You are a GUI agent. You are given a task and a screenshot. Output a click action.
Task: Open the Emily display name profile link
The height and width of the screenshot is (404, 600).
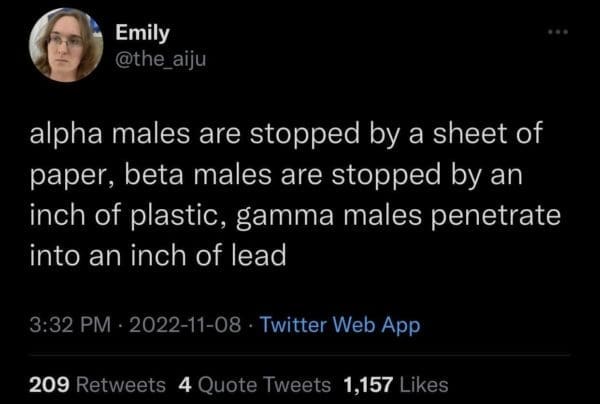tap(143, 34)
